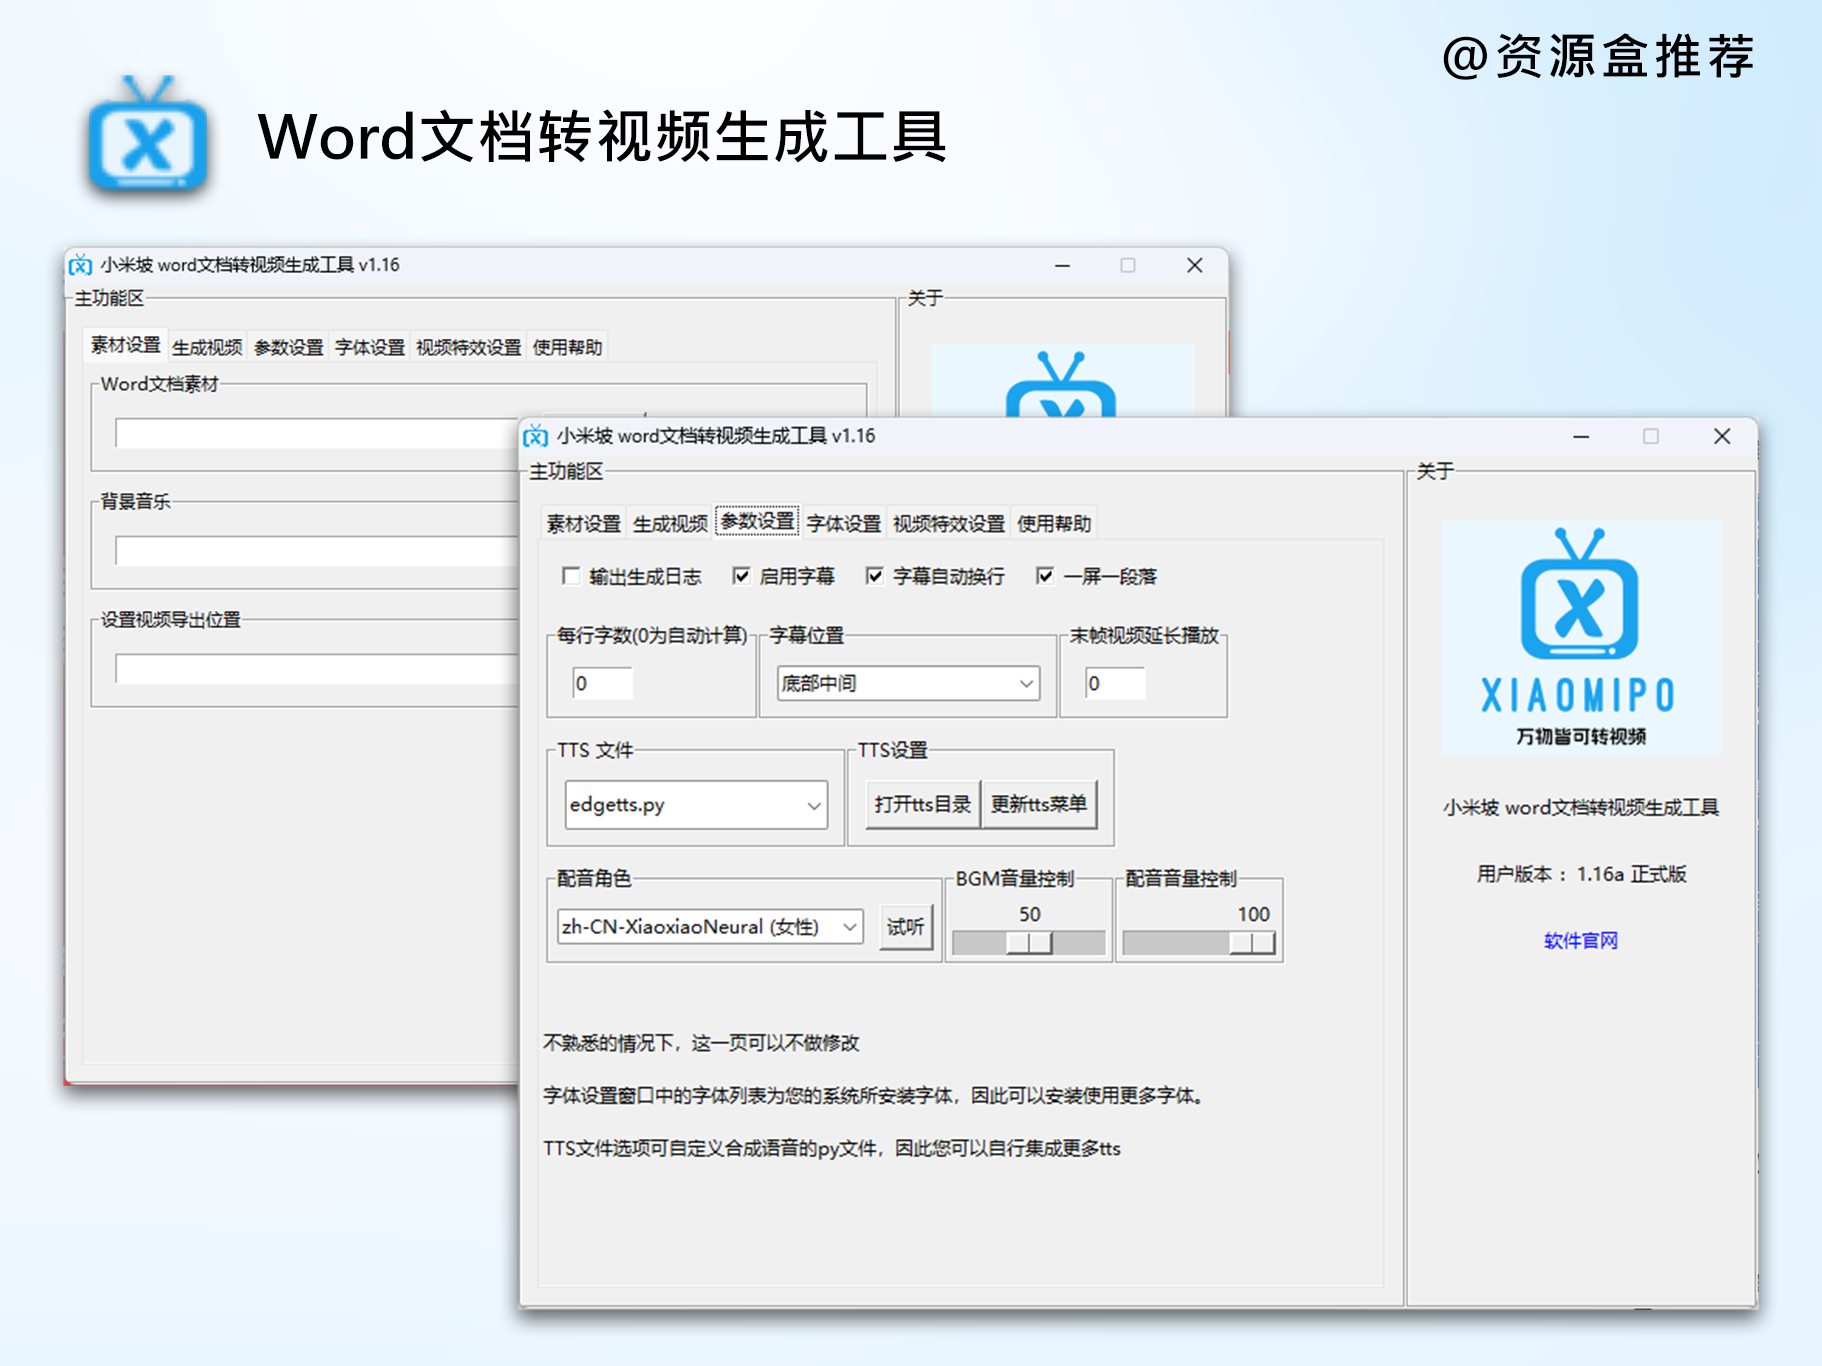Open 视频特效设置 tab in the back window
This screenshot has height=1366, width=1822.
click(x=469, y=348)
